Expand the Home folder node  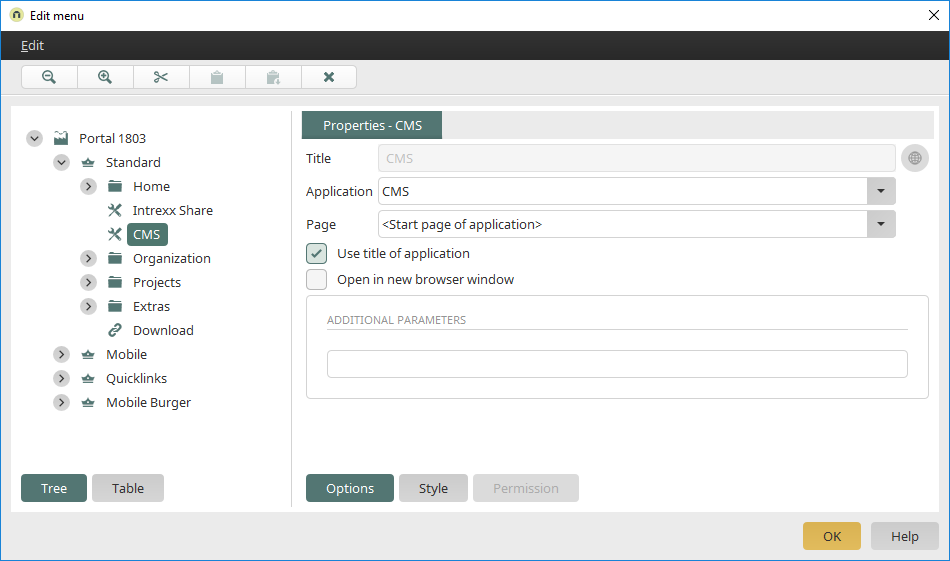click(88, 186)
